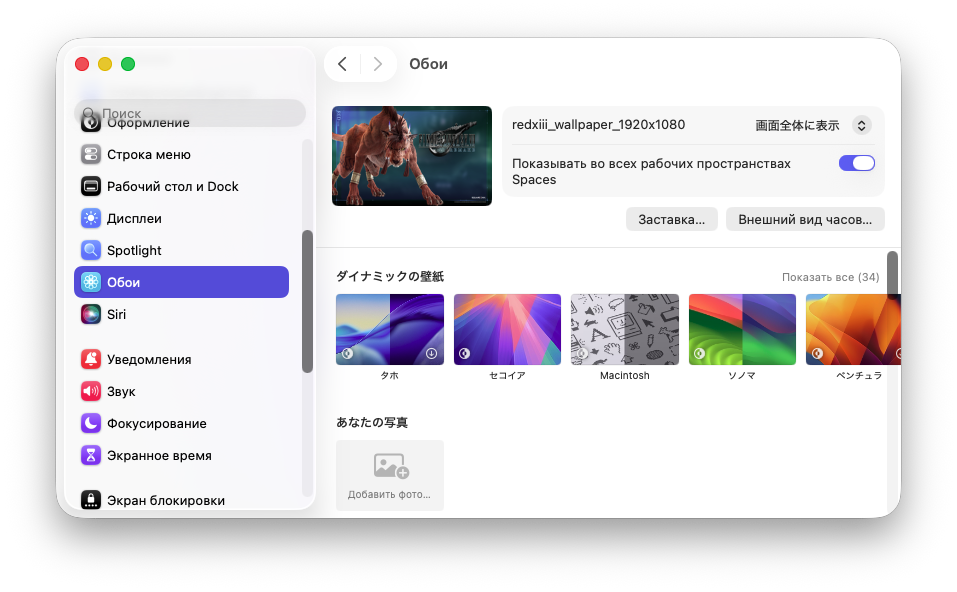Click the sidebar scrollbar thumb
The image size is (957, 592).
pos(307,301)
